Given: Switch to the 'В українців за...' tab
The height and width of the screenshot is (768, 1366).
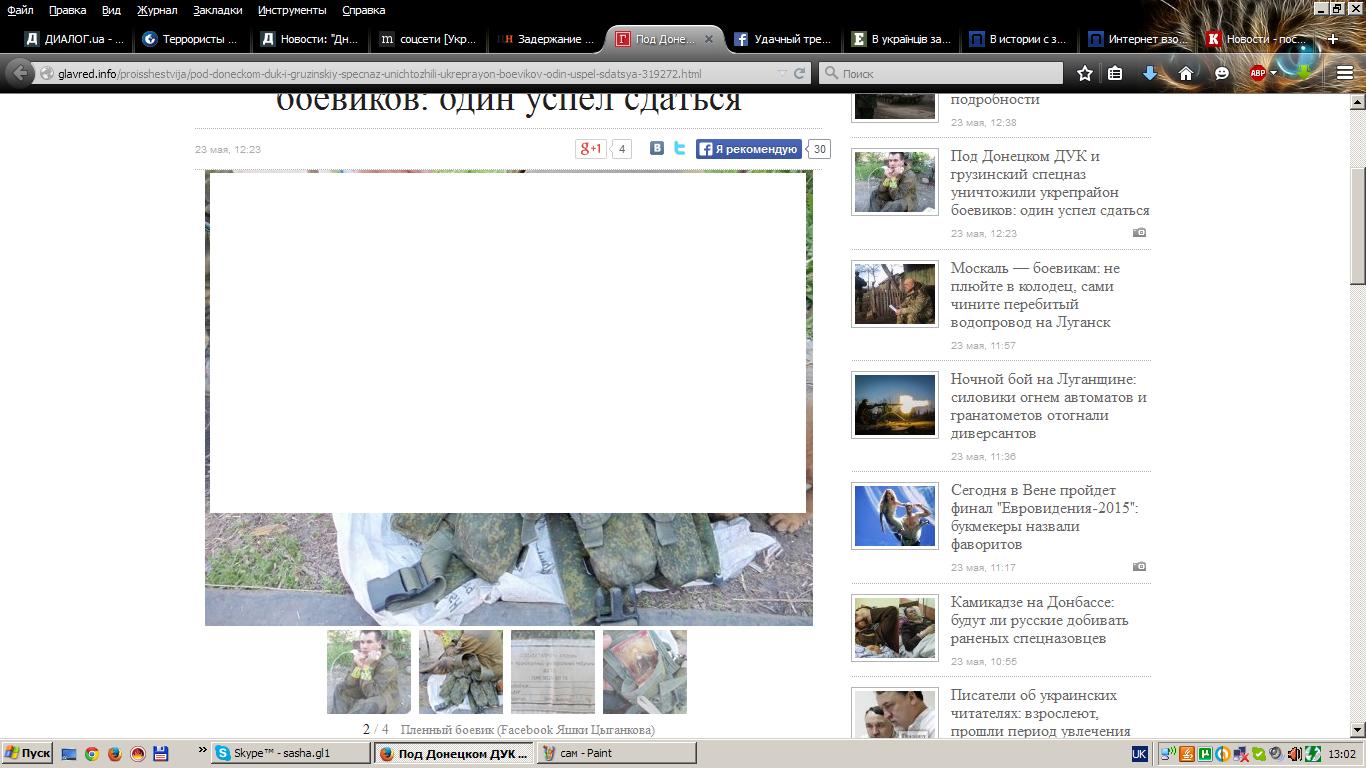Looking at the screenshot, I should pos(900,39).
